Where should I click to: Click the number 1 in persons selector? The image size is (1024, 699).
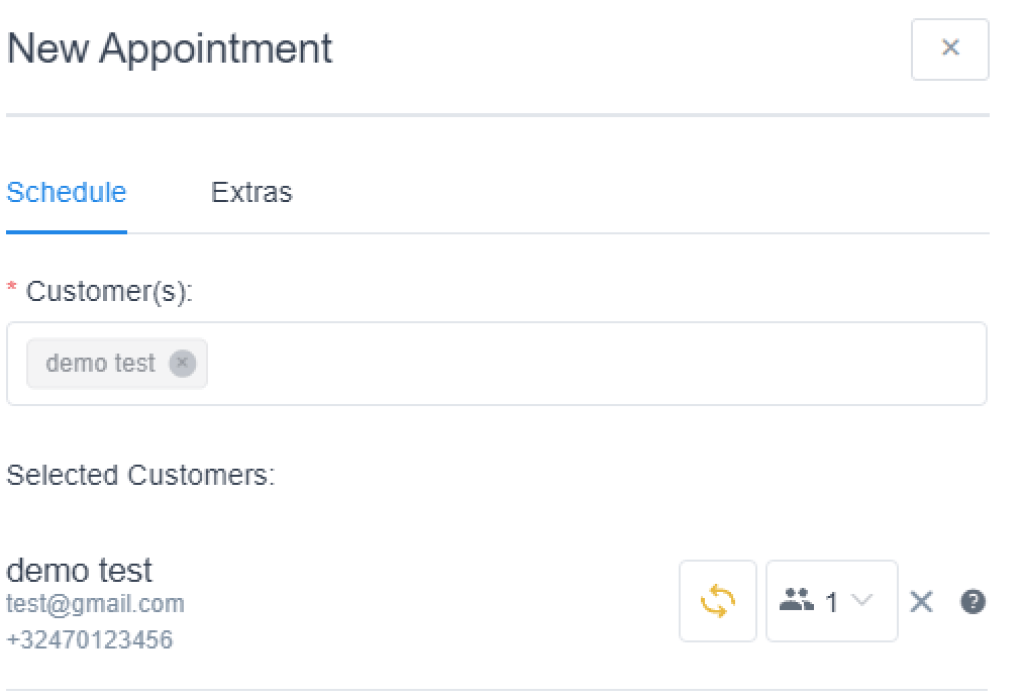(832, 602)
